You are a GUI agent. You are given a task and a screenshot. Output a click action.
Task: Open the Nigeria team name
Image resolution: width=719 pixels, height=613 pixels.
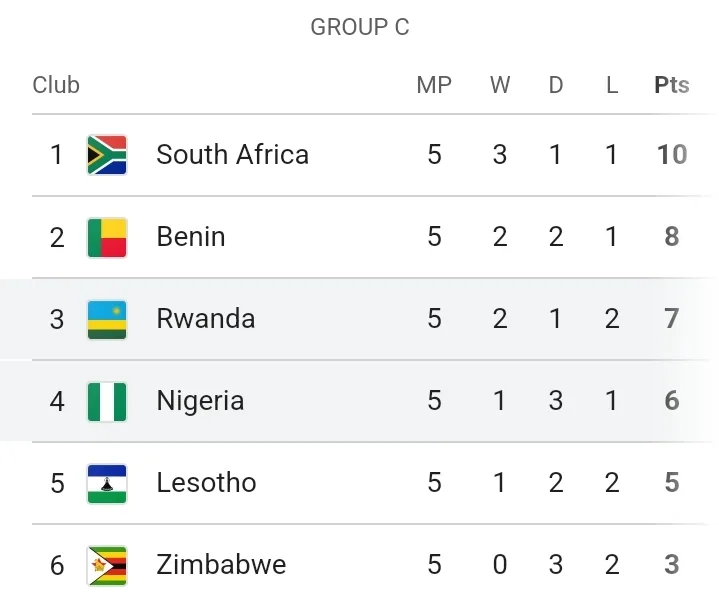(x=200, y=401)
